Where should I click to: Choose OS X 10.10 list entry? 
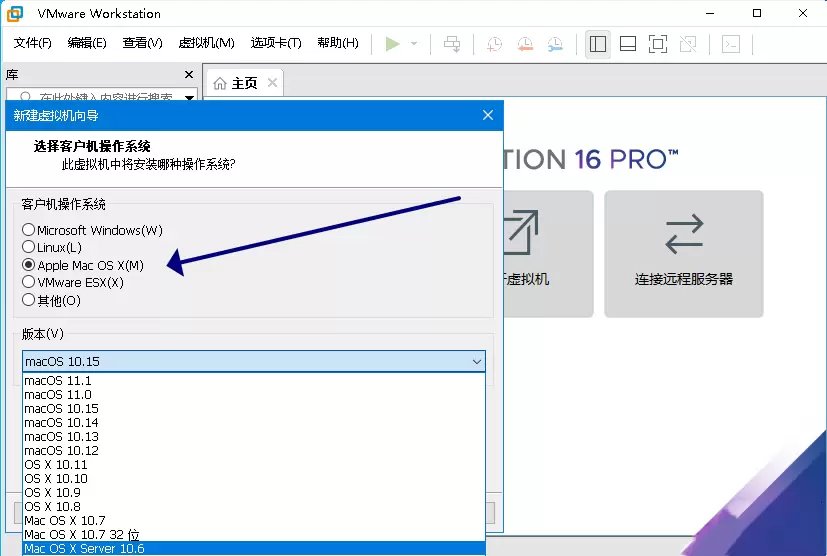click(254, 478)
